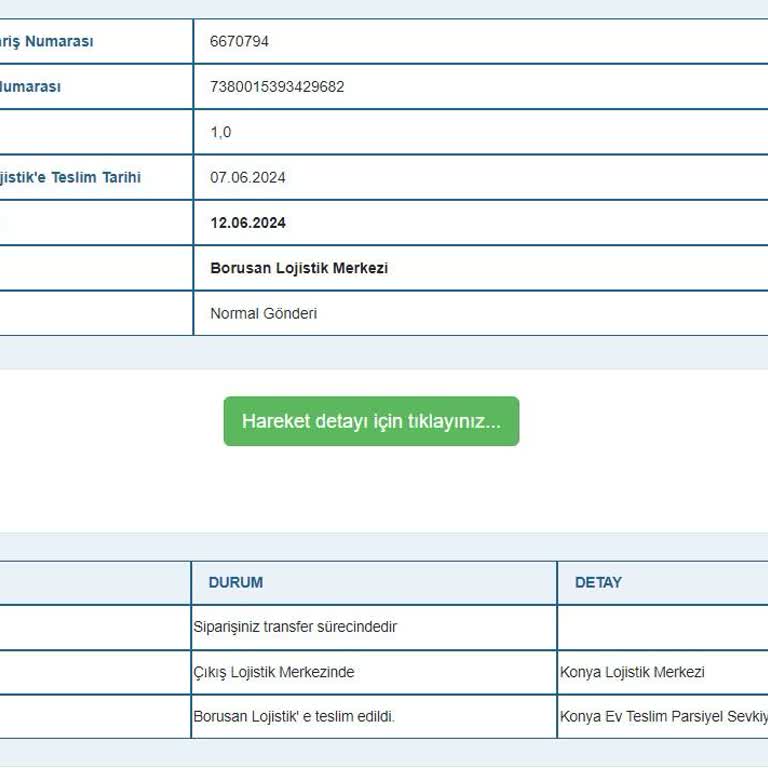This screenshot has height=768, width=768.
Task: Click the value 1,0
Action: tap(220, 132)
